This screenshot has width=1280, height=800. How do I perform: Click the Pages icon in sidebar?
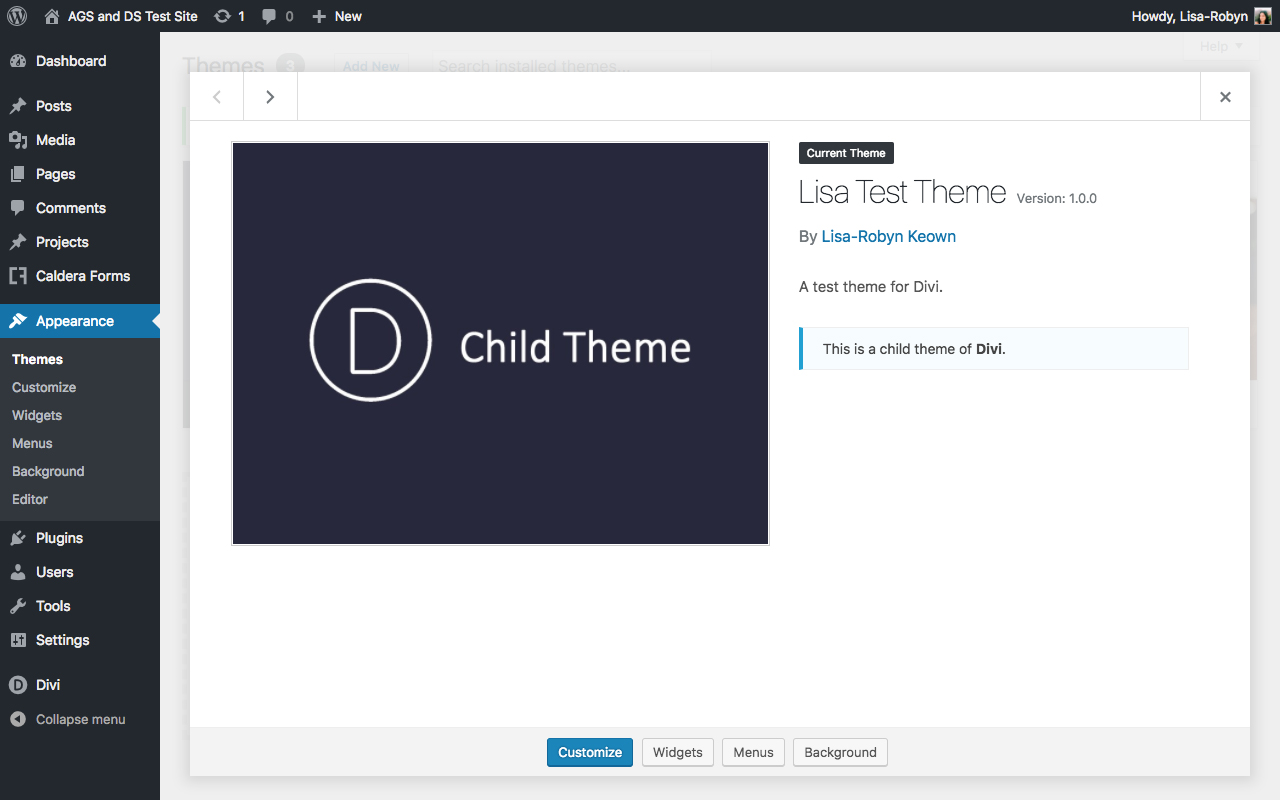pyautogui.click(x=18, y=174)
